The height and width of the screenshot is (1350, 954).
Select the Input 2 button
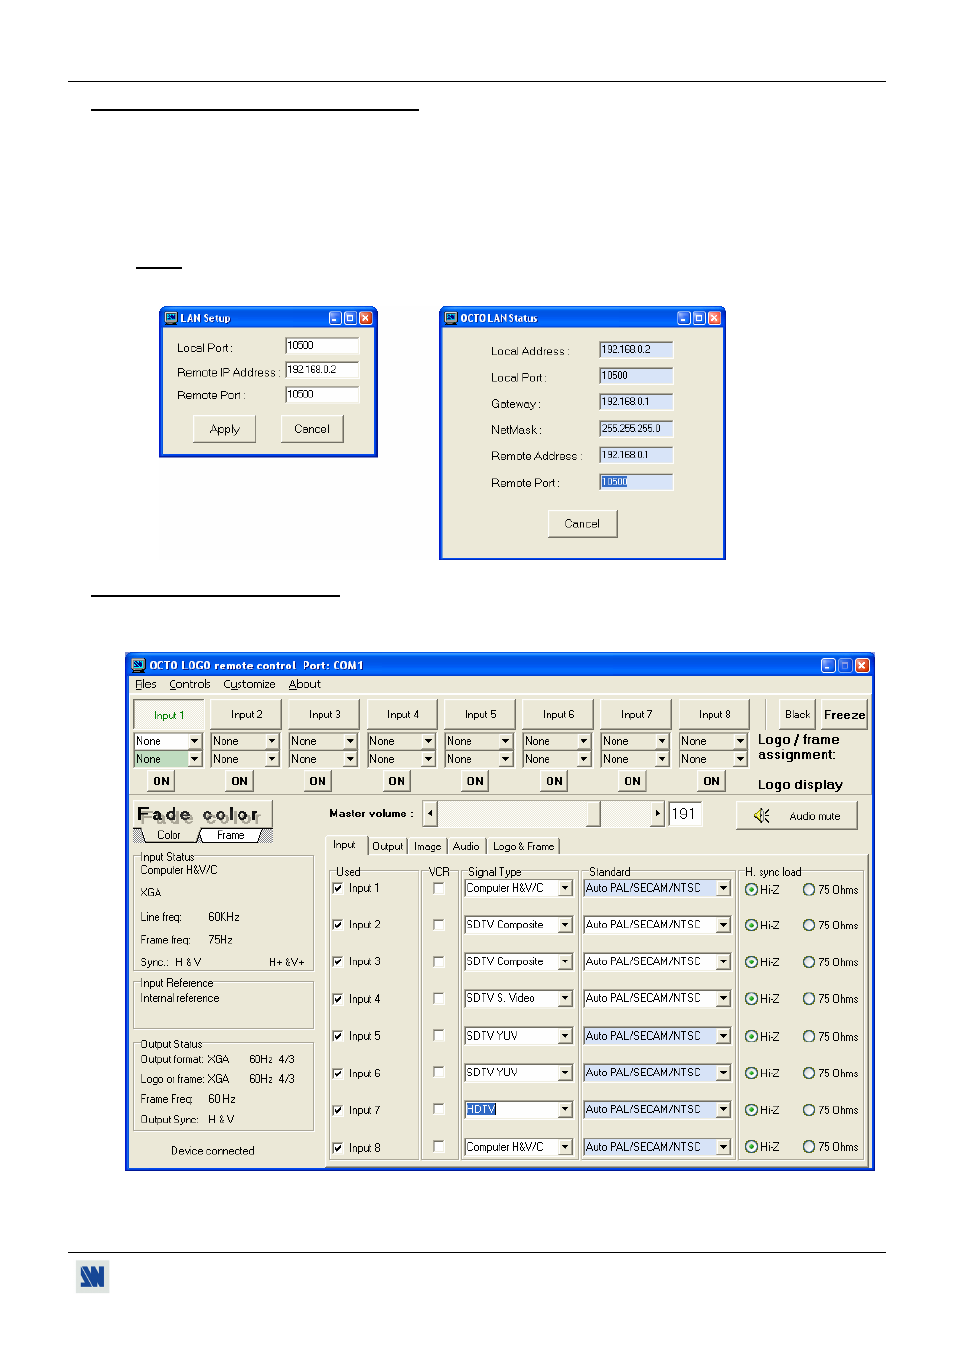[x=246, y=715]
